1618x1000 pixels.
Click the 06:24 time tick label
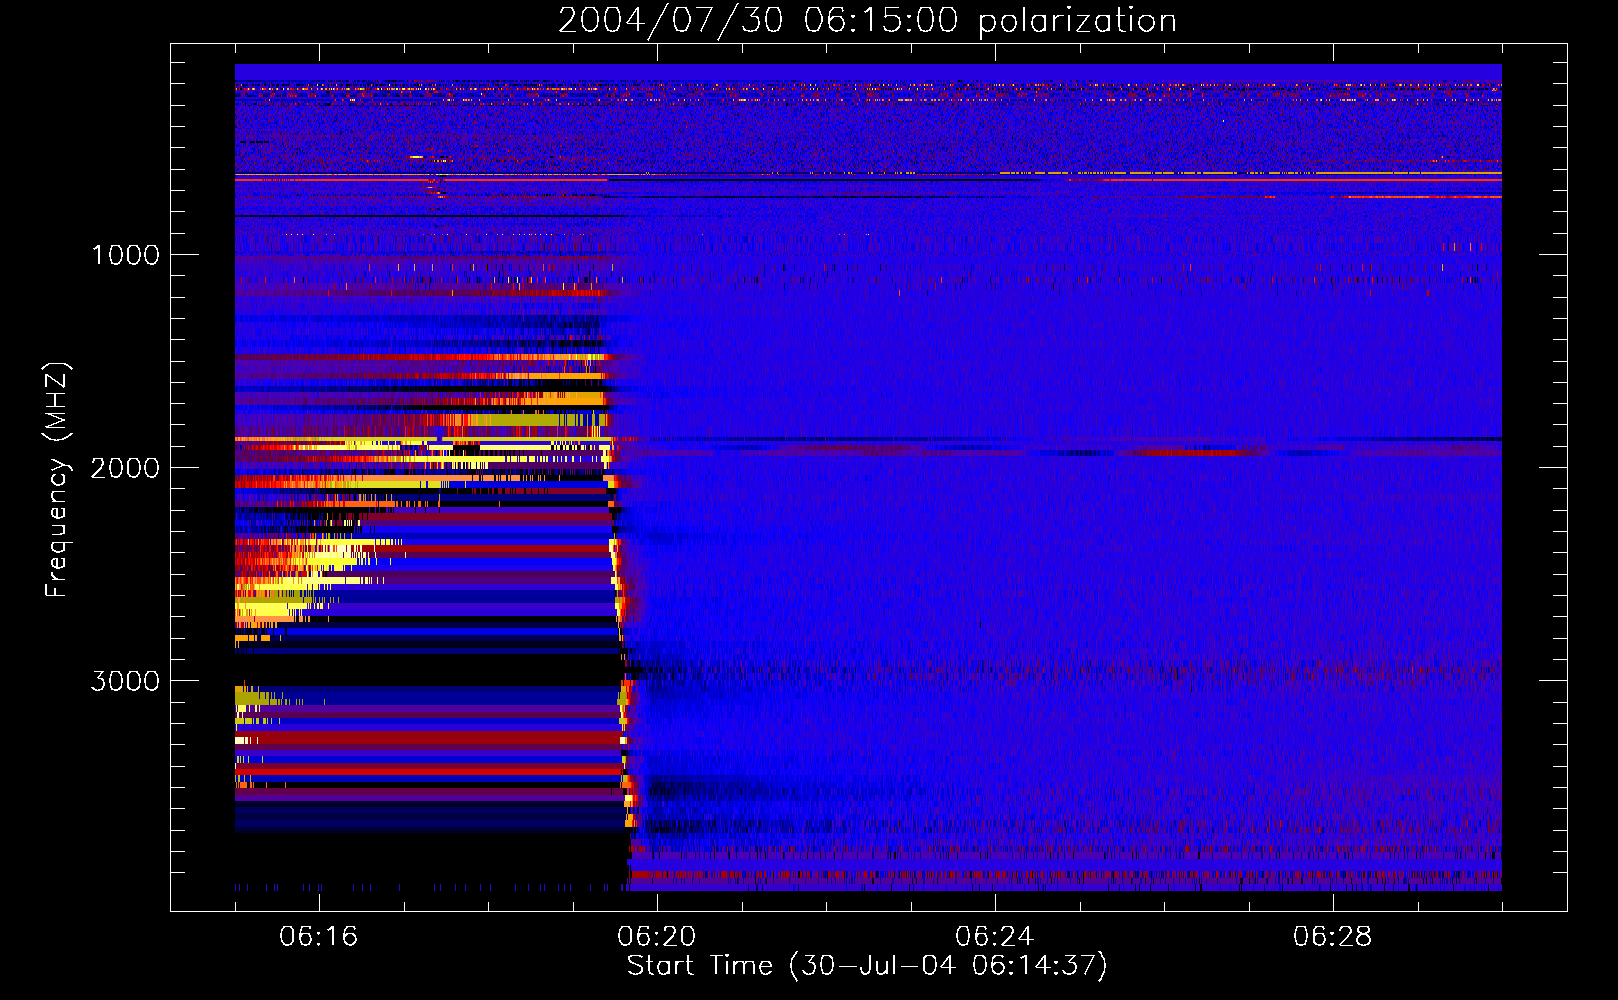[994, 937]
